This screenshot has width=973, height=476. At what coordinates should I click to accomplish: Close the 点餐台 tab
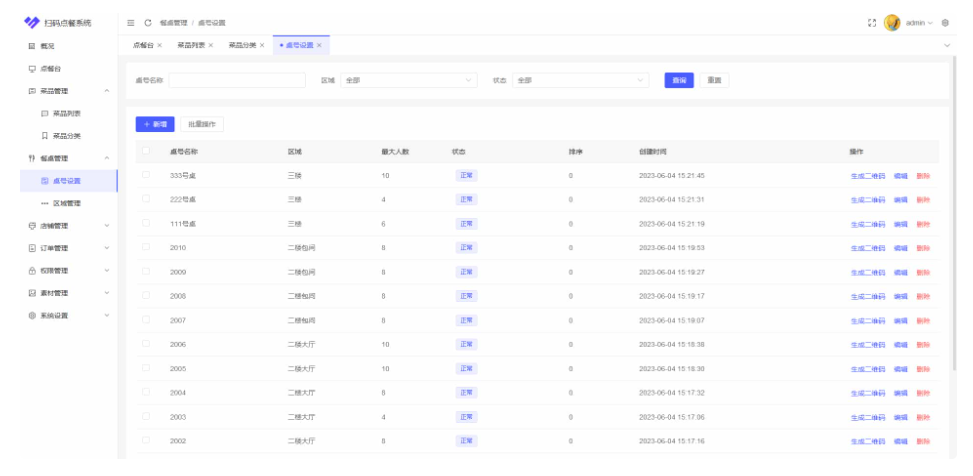pos(159,45)
